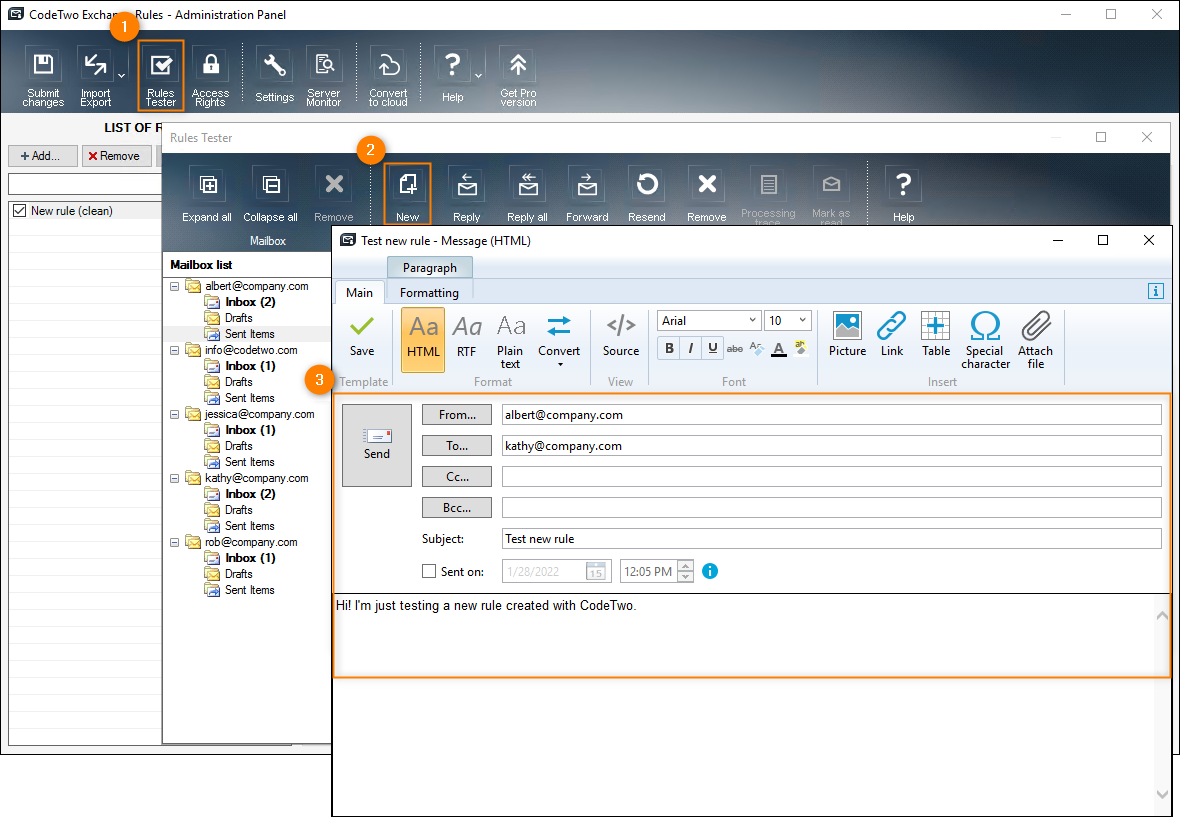Create New message in Rules Tester
This screenshot has width=1180, height=817.
point(408,194)
